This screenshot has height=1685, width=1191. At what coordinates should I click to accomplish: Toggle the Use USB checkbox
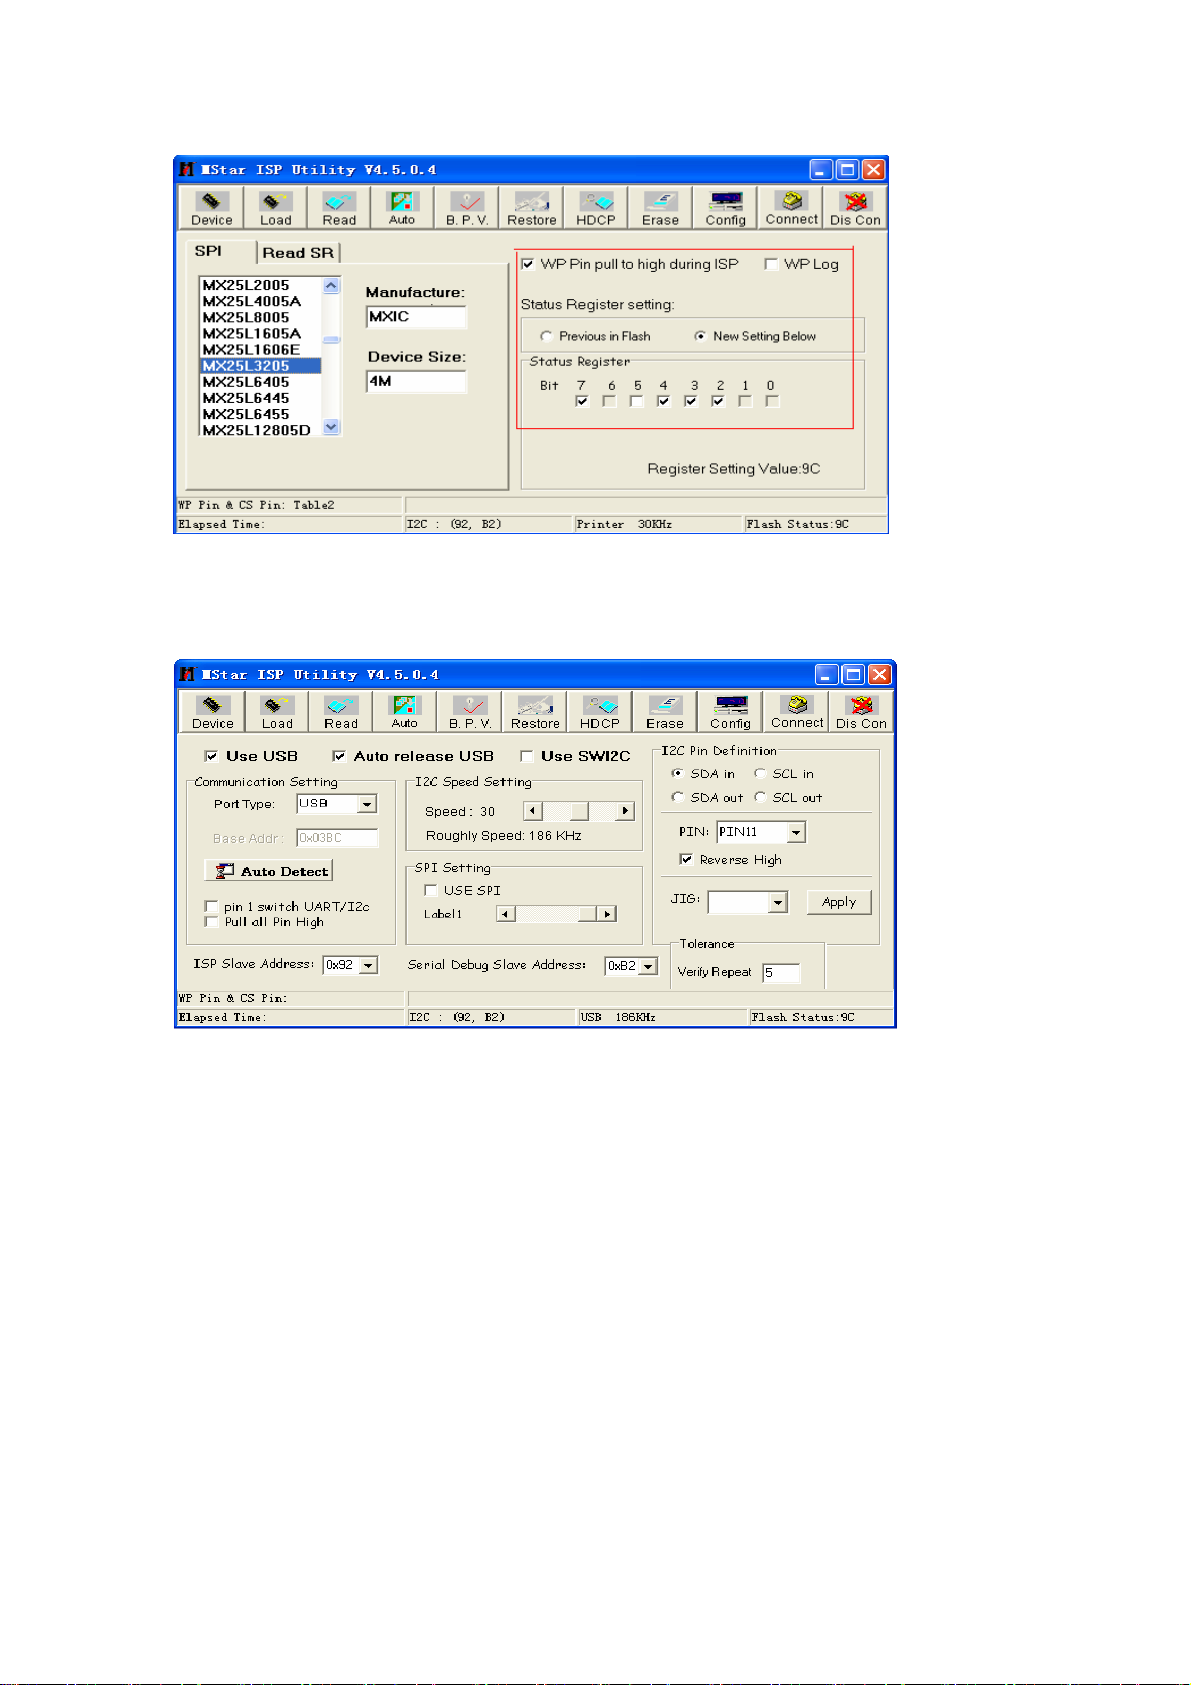(211, 756)
